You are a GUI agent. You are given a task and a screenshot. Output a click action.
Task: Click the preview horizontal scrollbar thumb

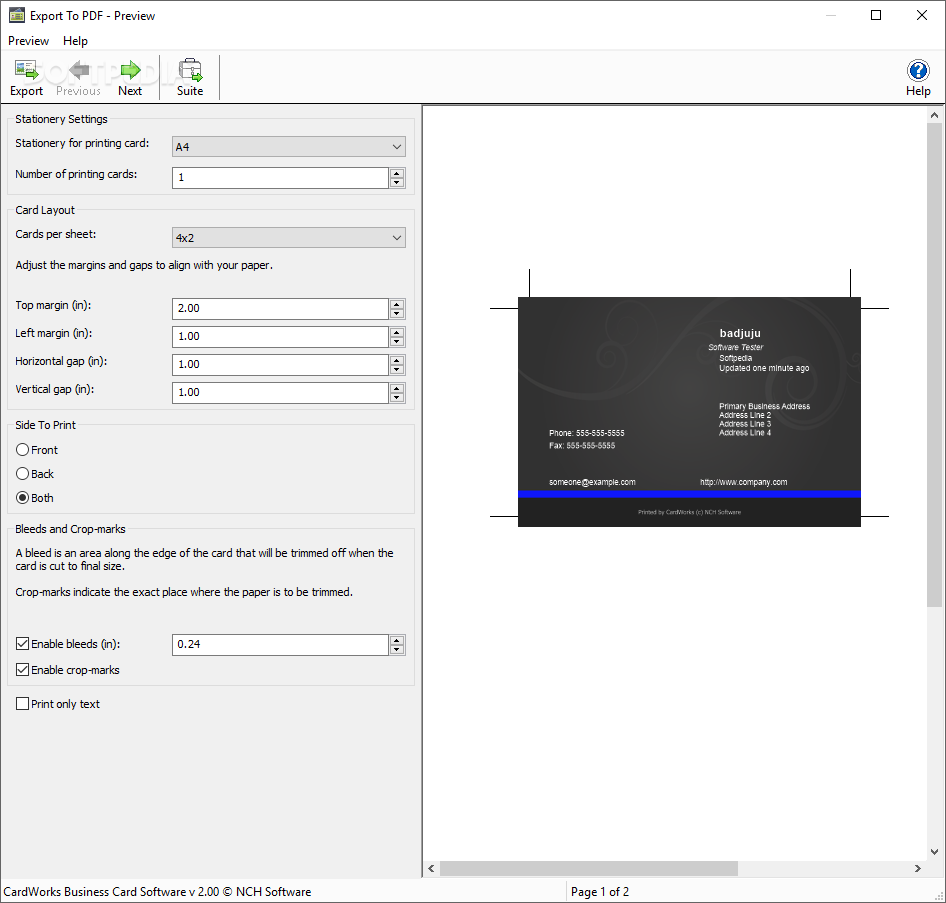(589, 869)
